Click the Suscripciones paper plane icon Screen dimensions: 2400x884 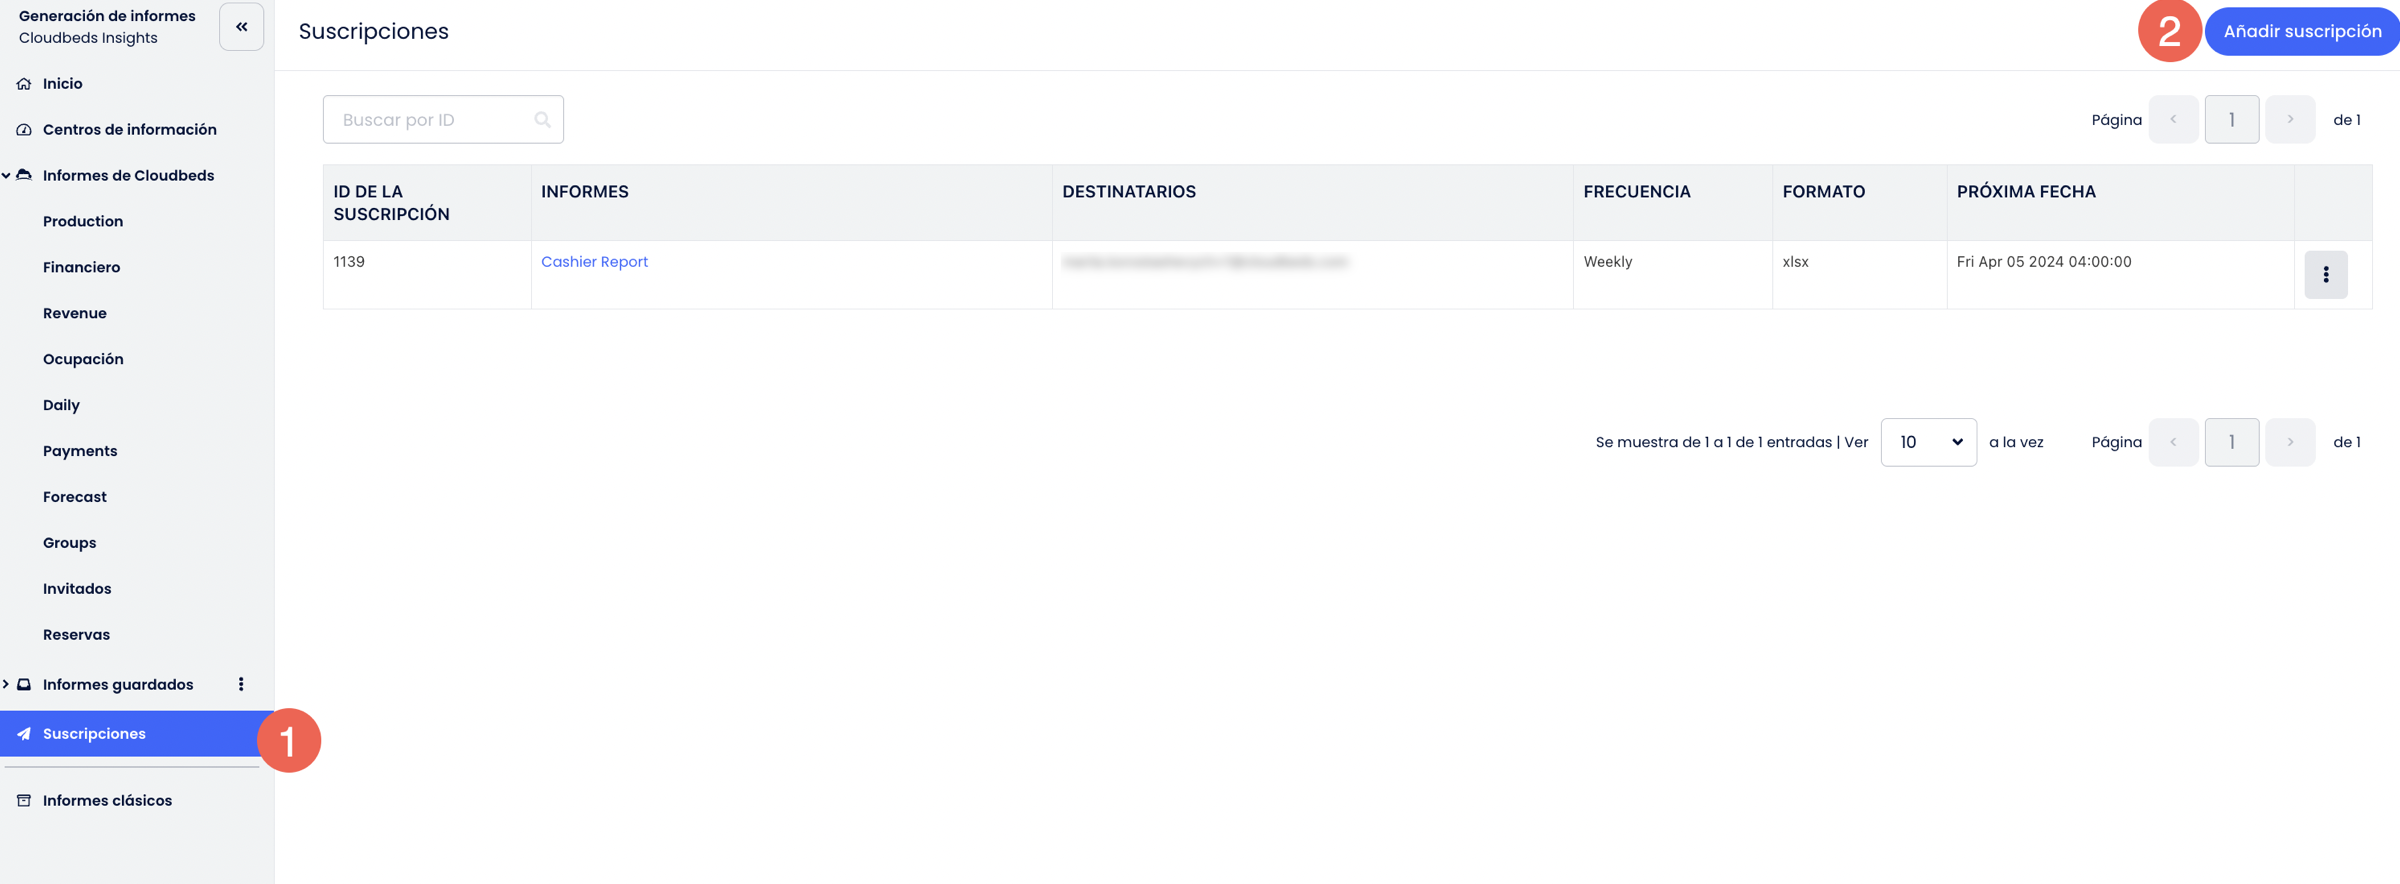coord(24,734)
